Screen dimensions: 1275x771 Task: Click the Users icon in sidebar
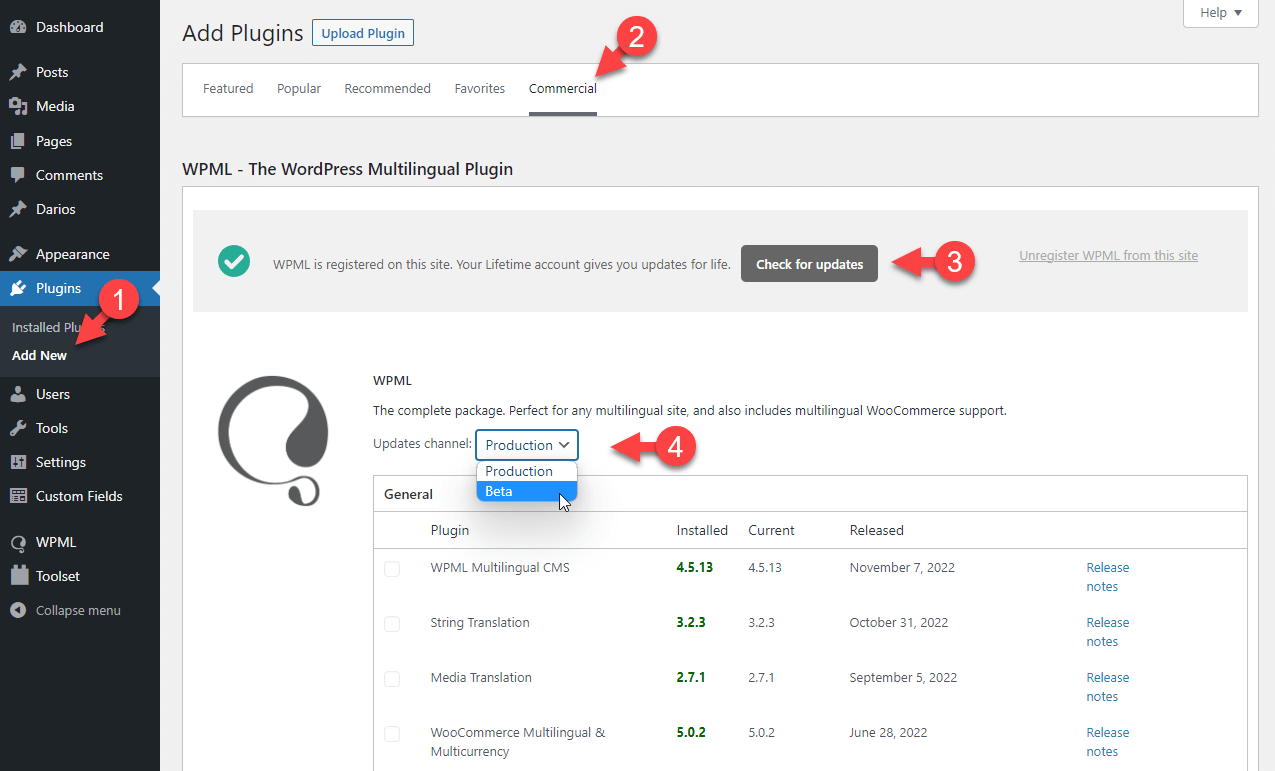click(x=18, y=394)
